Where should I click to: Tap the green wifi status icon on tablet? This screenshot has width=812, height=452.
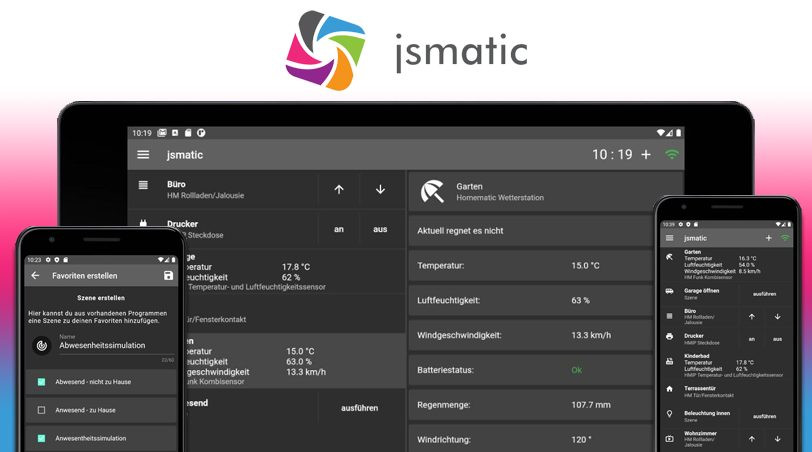click(x=672, y=154)
